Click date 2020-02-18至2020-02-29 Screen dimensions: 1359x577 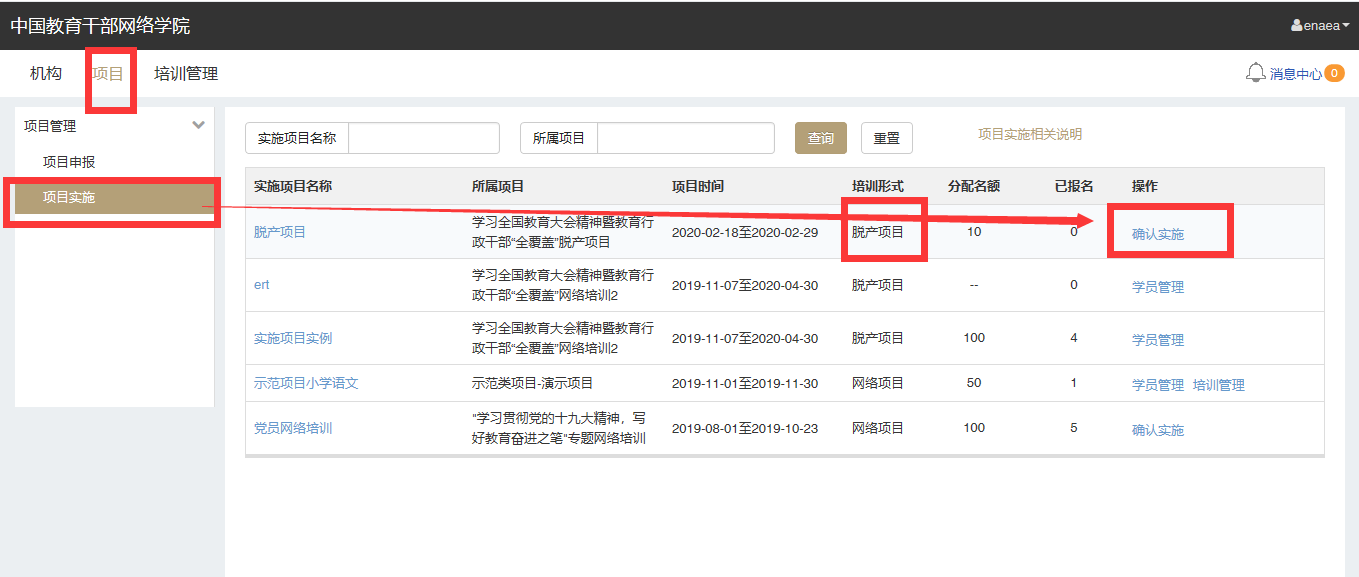tap(745, 232)
